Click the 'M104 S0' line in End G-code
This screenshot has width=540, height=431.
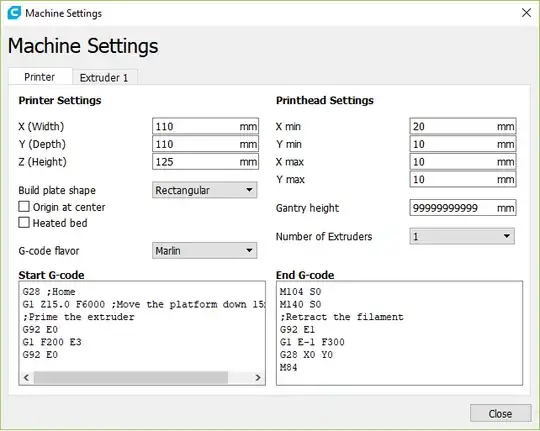coord(300,292)
